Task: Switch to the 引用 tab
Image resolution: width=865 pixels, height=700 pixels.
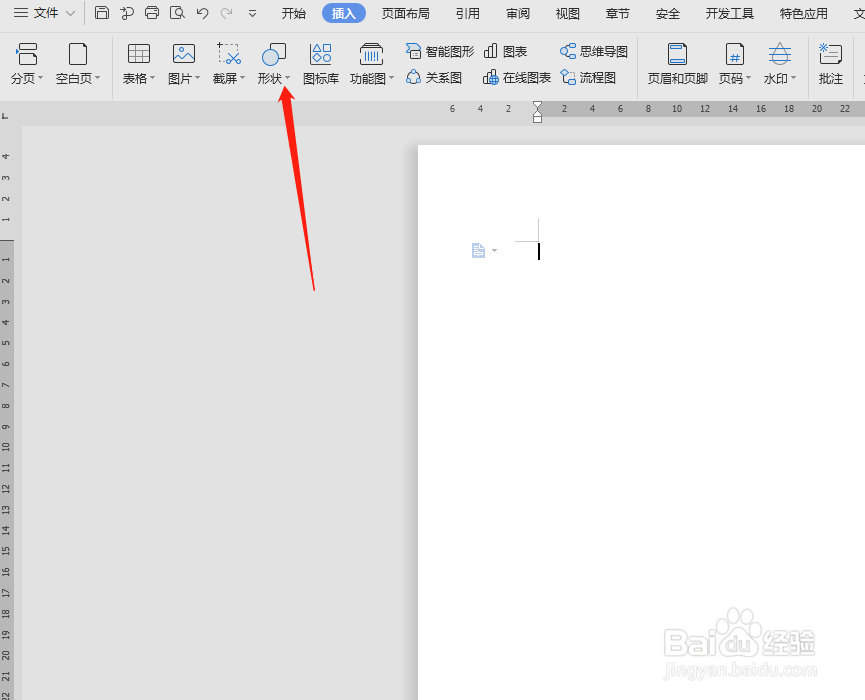Action: [467, 13]
